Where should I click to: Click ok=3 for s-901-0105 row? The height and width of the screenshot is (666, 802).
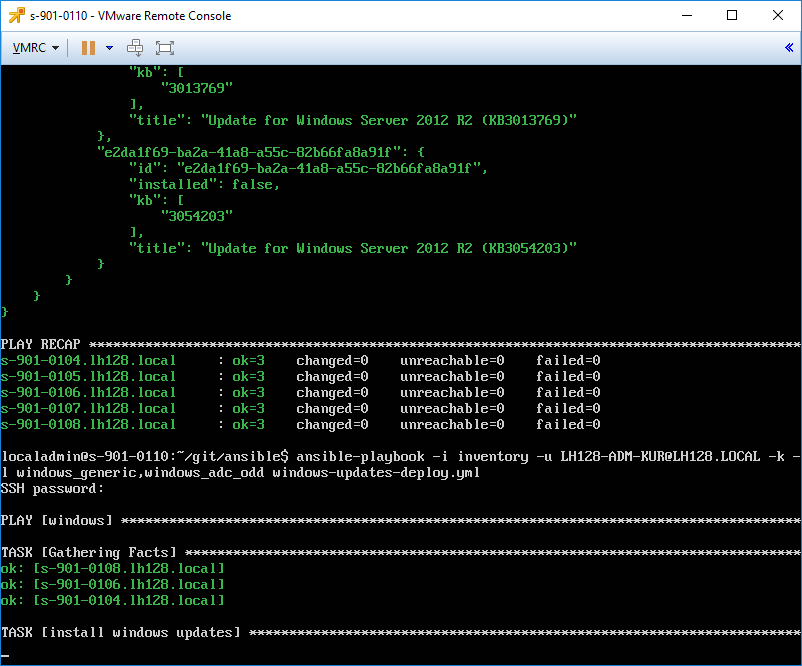248,376
